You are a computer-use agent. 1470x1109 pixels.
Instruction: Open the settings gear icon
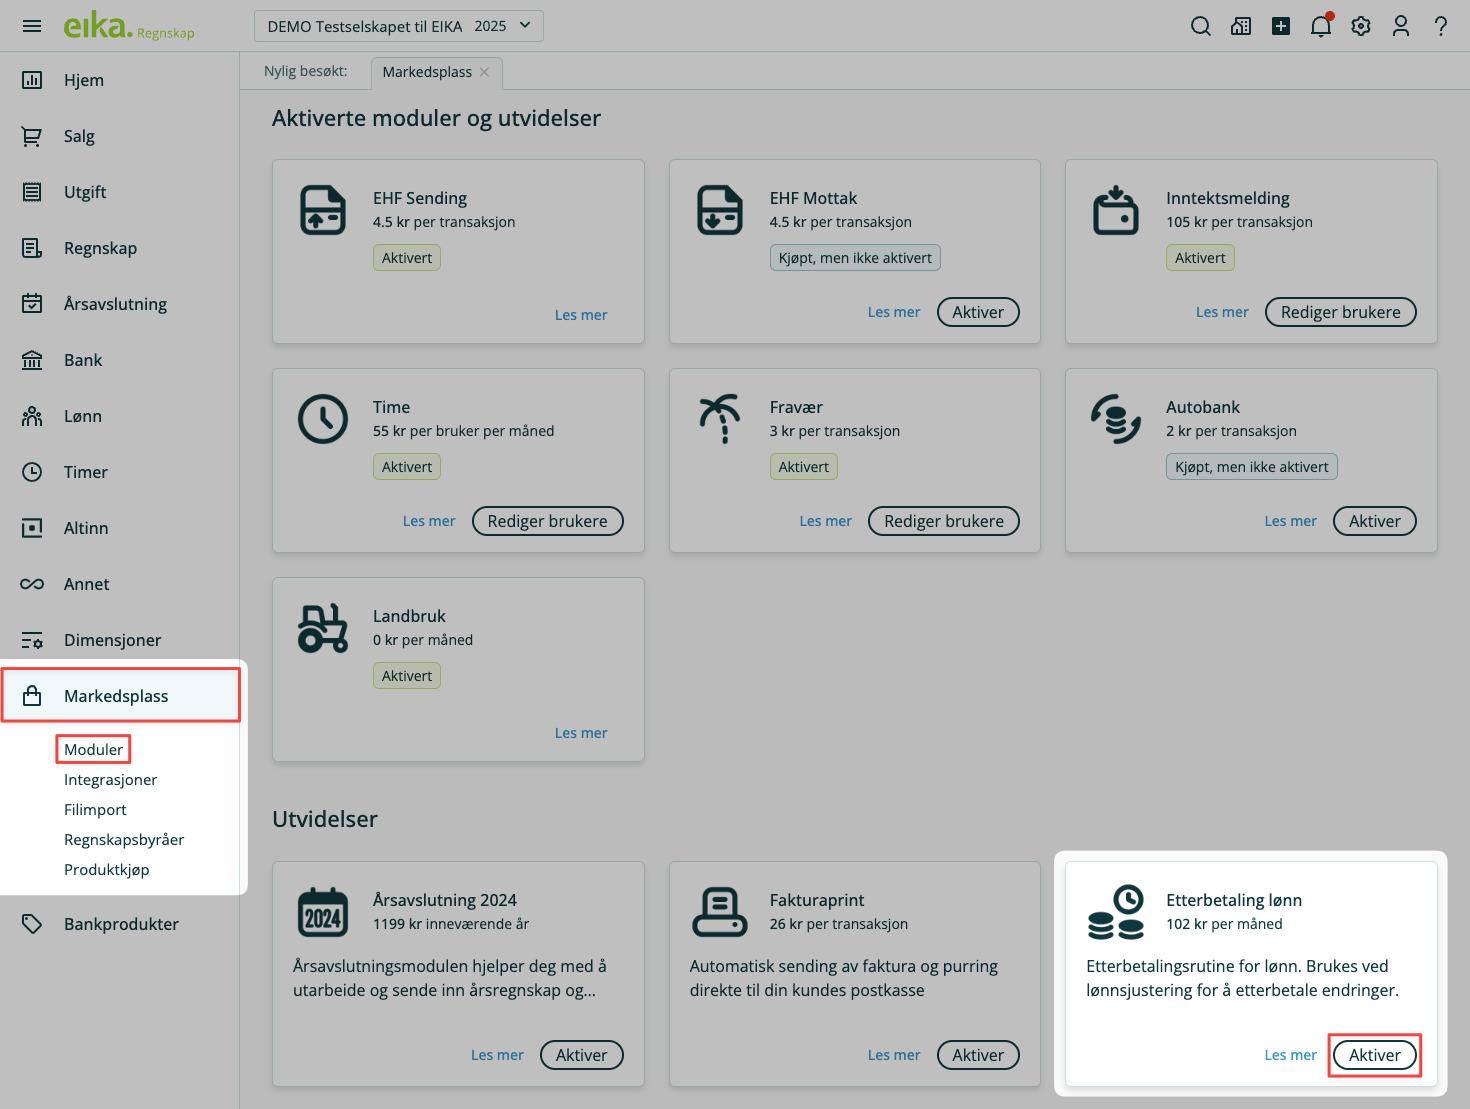pos(1361,26)
